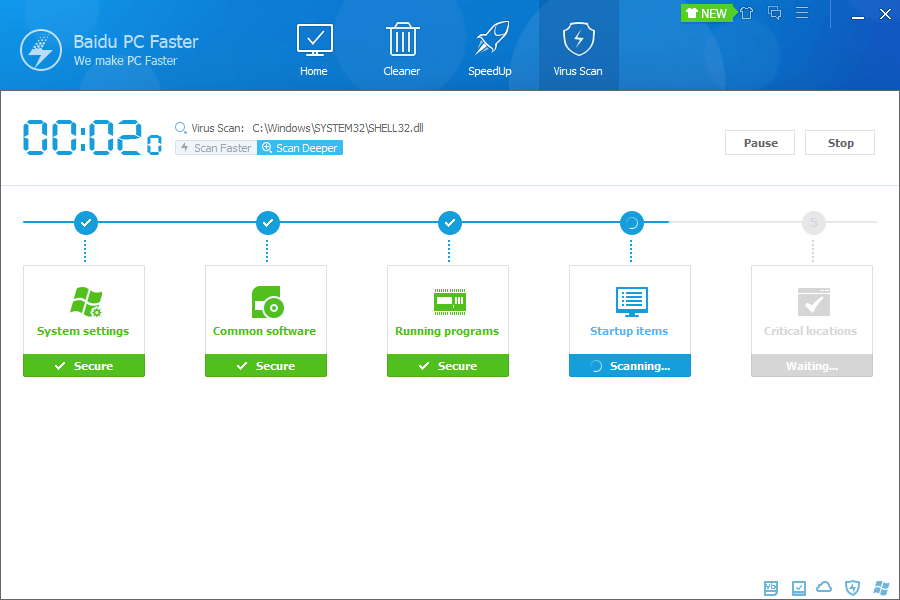Viewport: 900px width, 600px height.
Task: Click the Running programs step checkmark
Action: click(x=450, y=223)
